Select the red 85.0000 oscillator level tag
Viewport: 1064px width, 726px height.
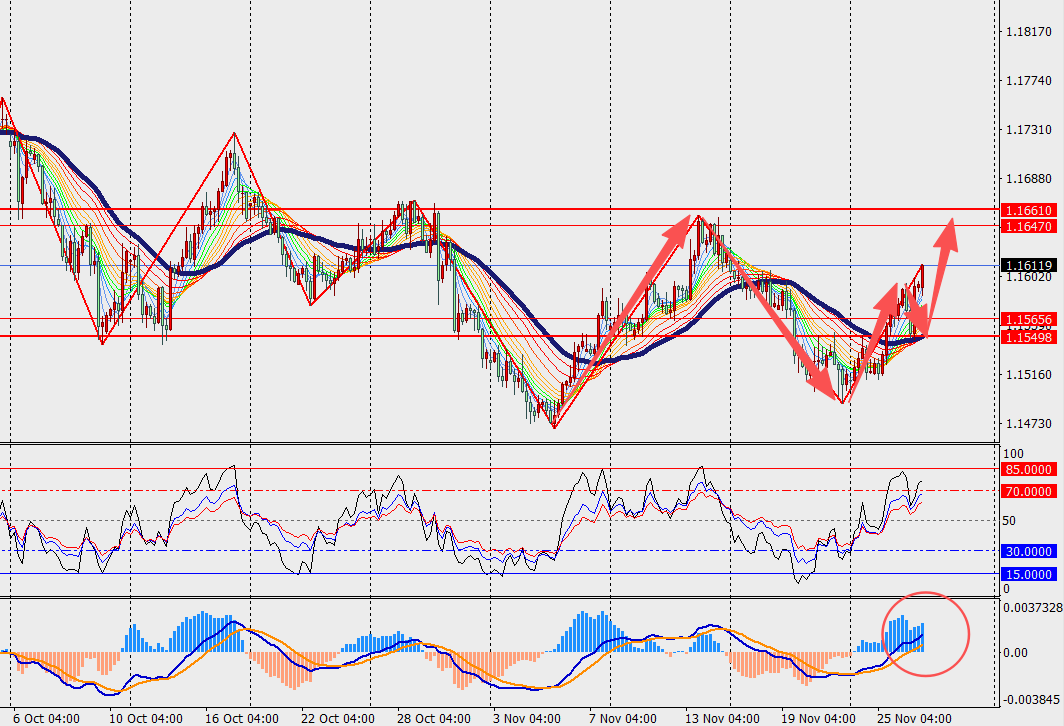1029,470
